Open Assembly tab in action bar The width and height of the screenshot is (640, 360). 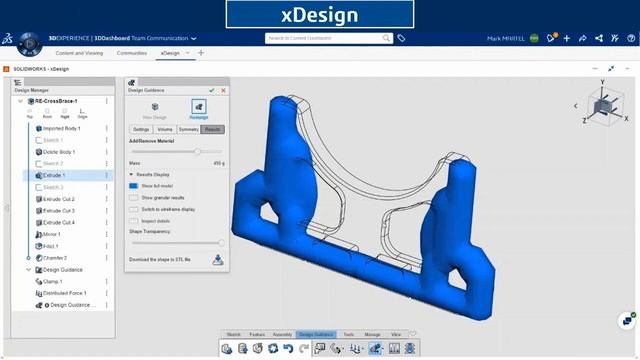282,334
